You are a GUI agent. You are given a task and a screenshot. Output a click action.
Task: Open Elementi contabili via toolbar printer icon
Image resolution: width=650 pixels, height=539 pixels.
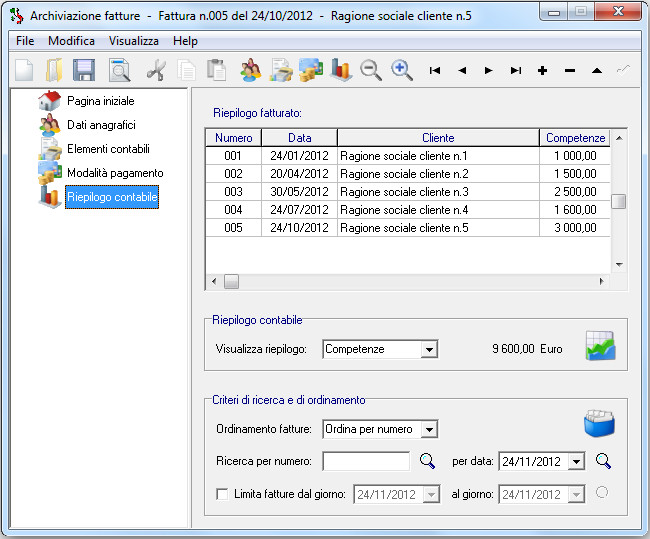pos(281,70)
